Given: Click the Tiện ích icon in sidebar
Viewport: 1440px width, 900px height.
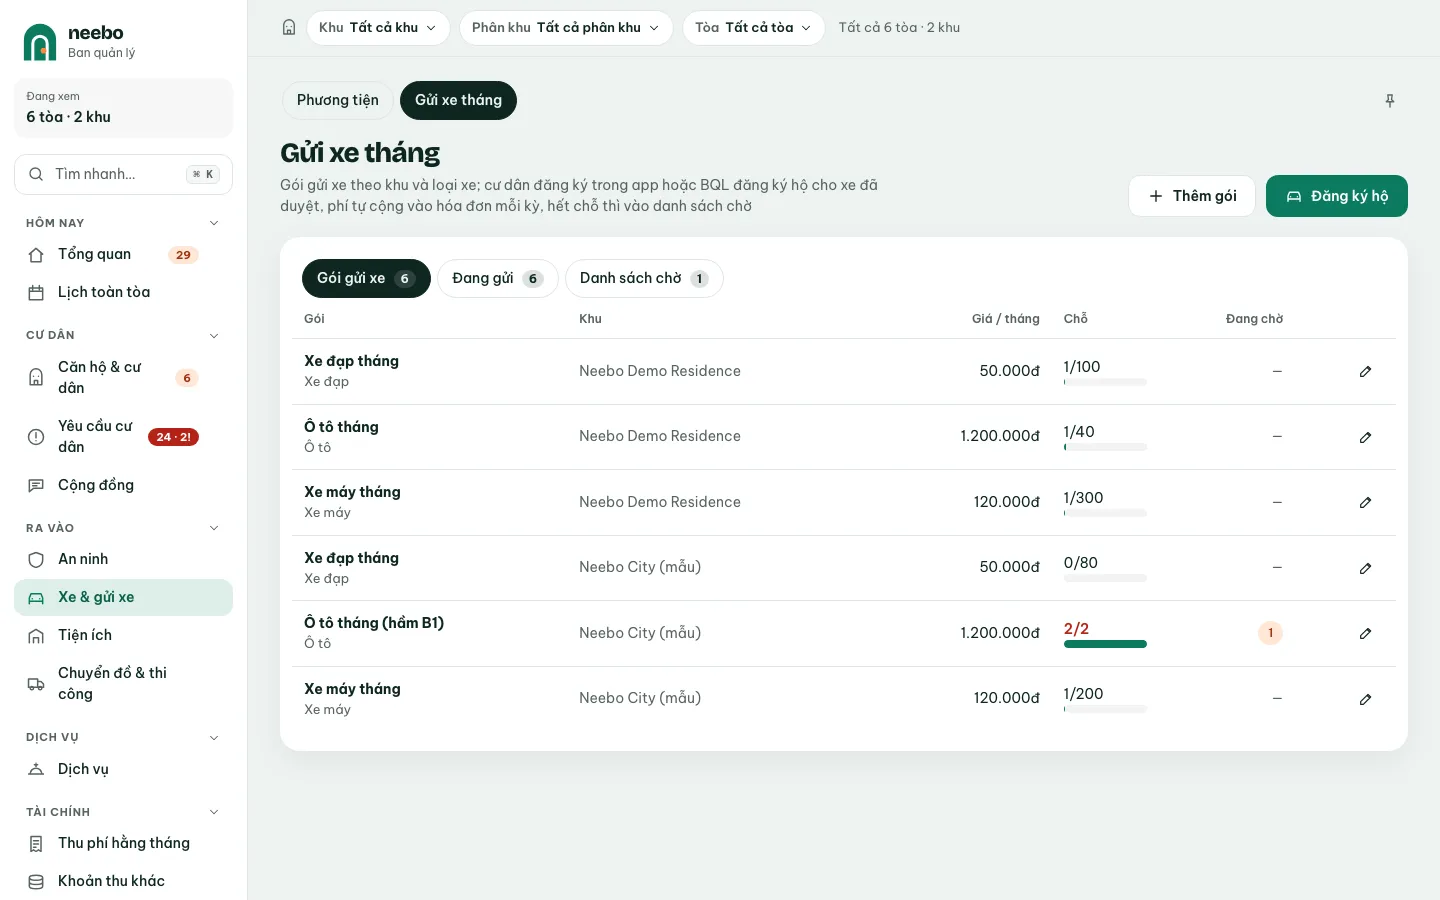Looking at the screenshot, I should [36, 636].
